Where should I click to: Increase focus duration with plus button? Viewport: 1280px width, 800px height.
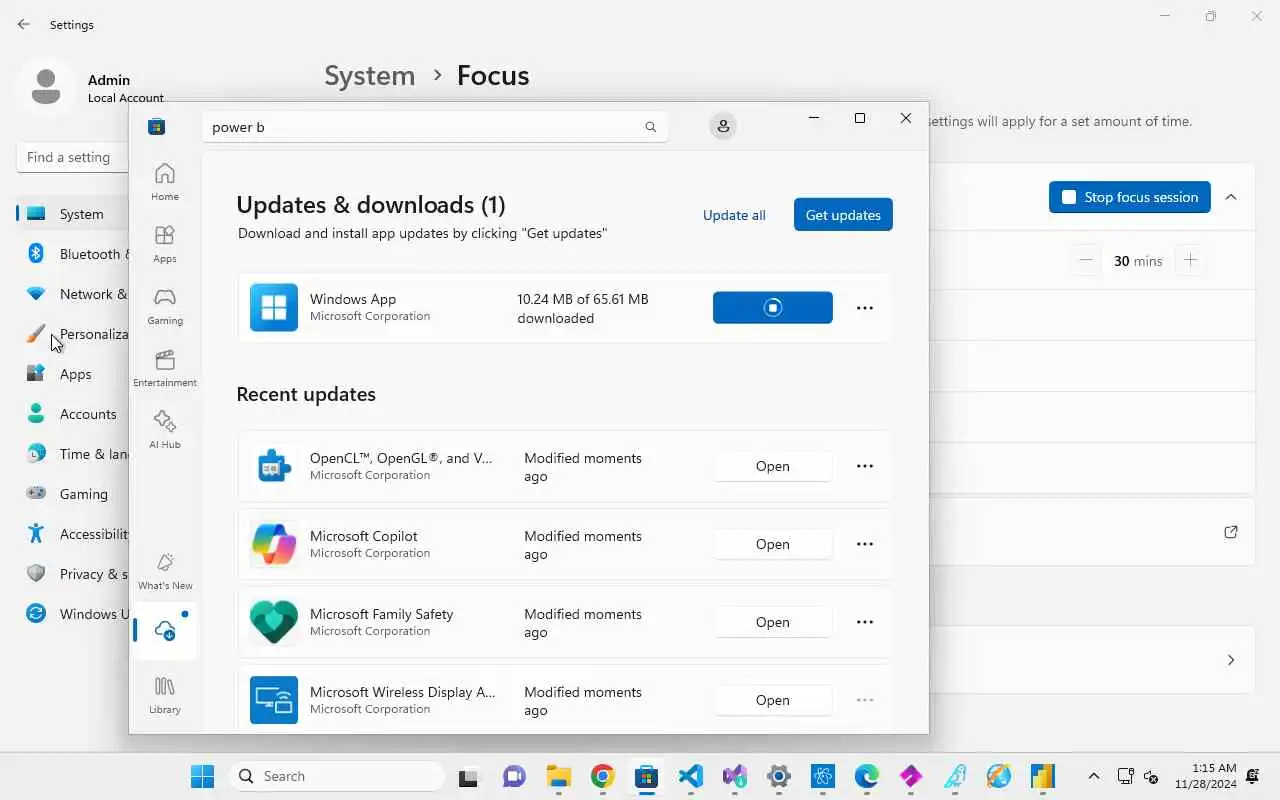click(1190, 261)
